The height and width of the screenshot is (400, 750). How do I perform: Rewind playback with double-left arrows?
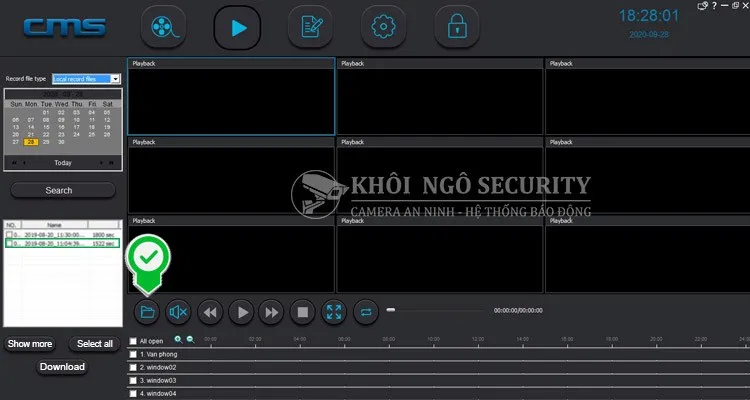[x=210, y=312]
